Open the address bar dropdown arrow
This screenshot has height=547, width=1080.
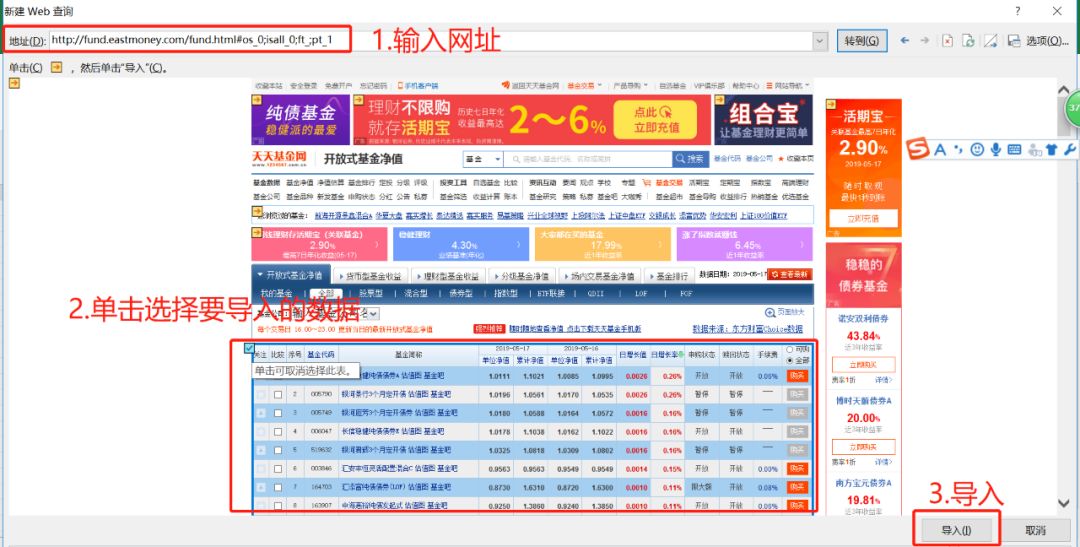pos(820,41)
